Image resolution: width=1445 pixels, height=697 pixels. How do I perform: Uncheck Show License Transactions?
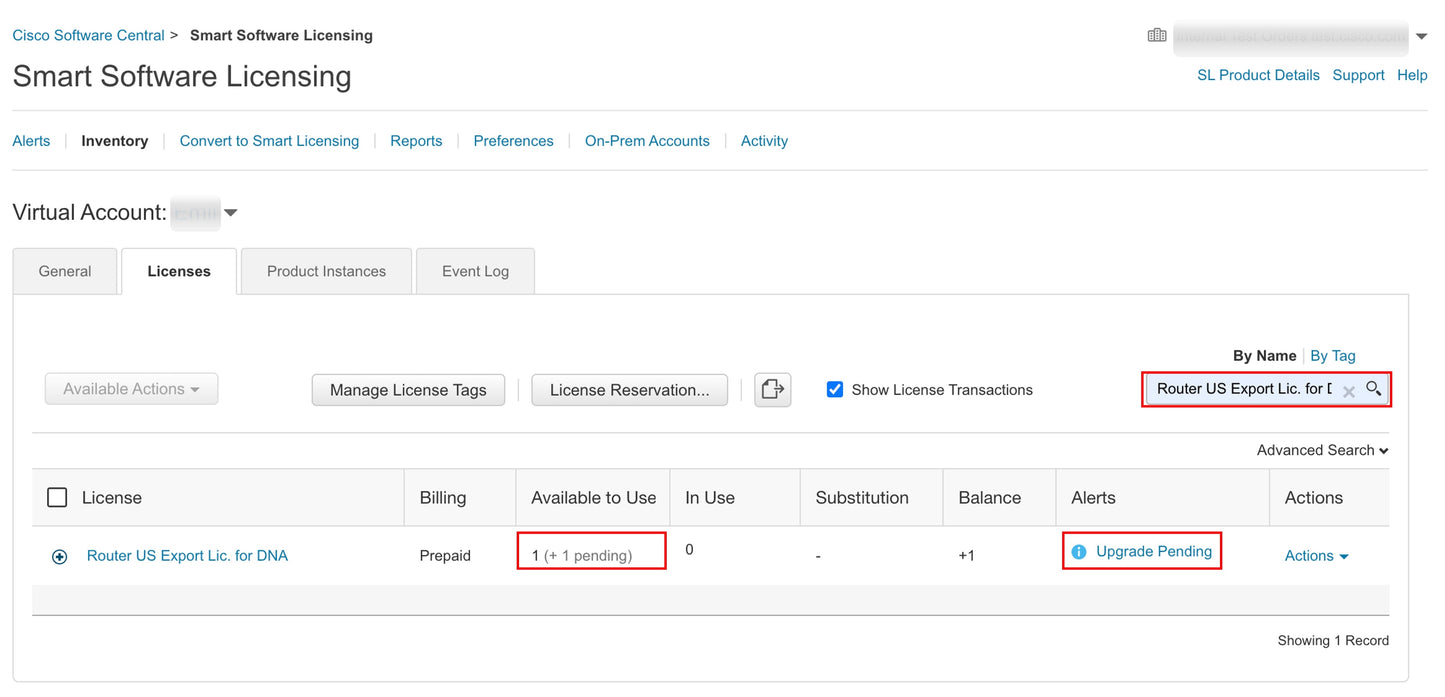[x=835, y=389]
